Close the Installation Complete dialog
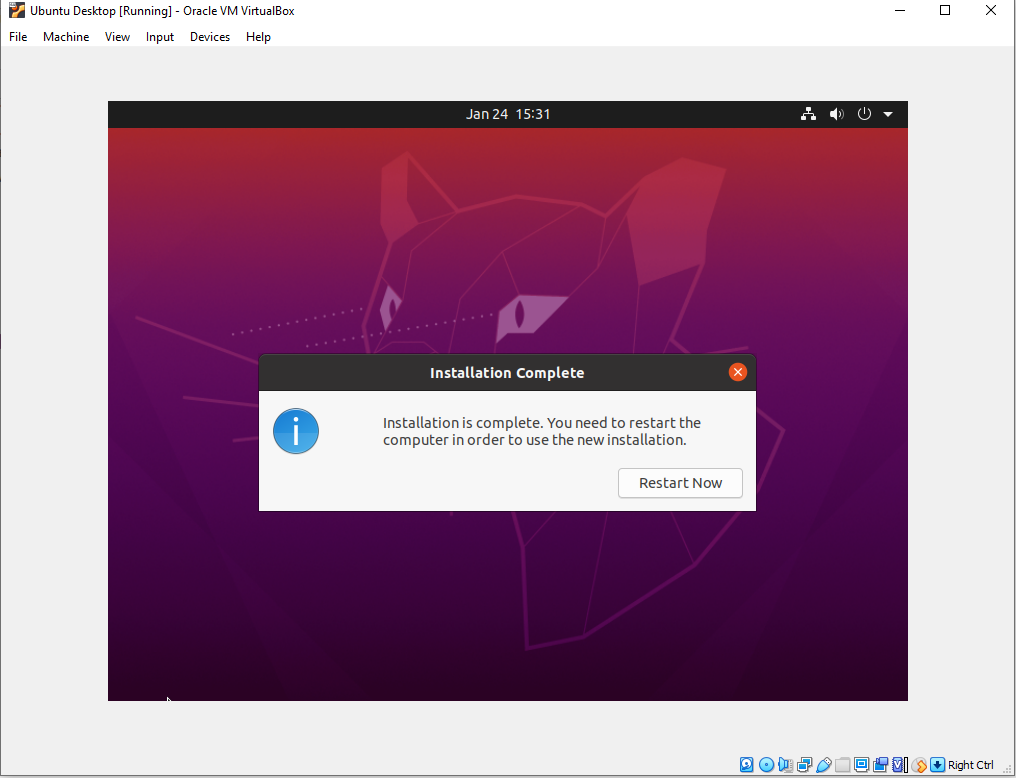The height and width of the screenshot is (778, 1016). pos(737,372)
